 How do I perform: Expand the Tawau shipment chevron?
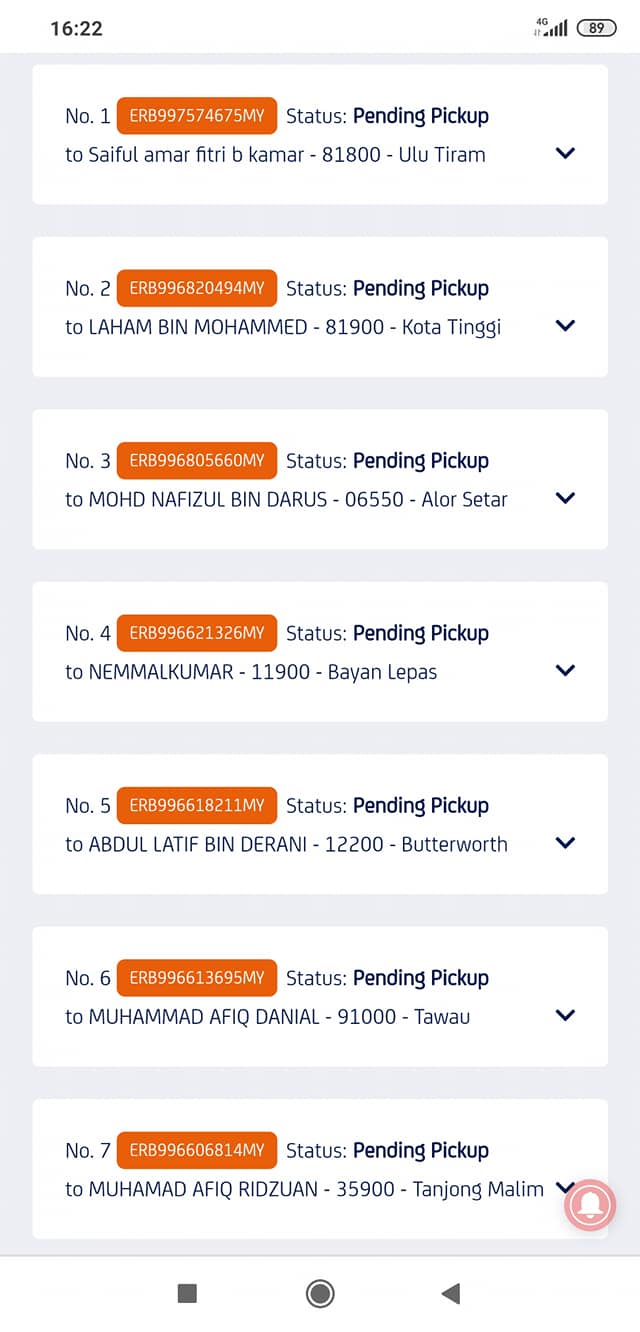[565, 1015]
